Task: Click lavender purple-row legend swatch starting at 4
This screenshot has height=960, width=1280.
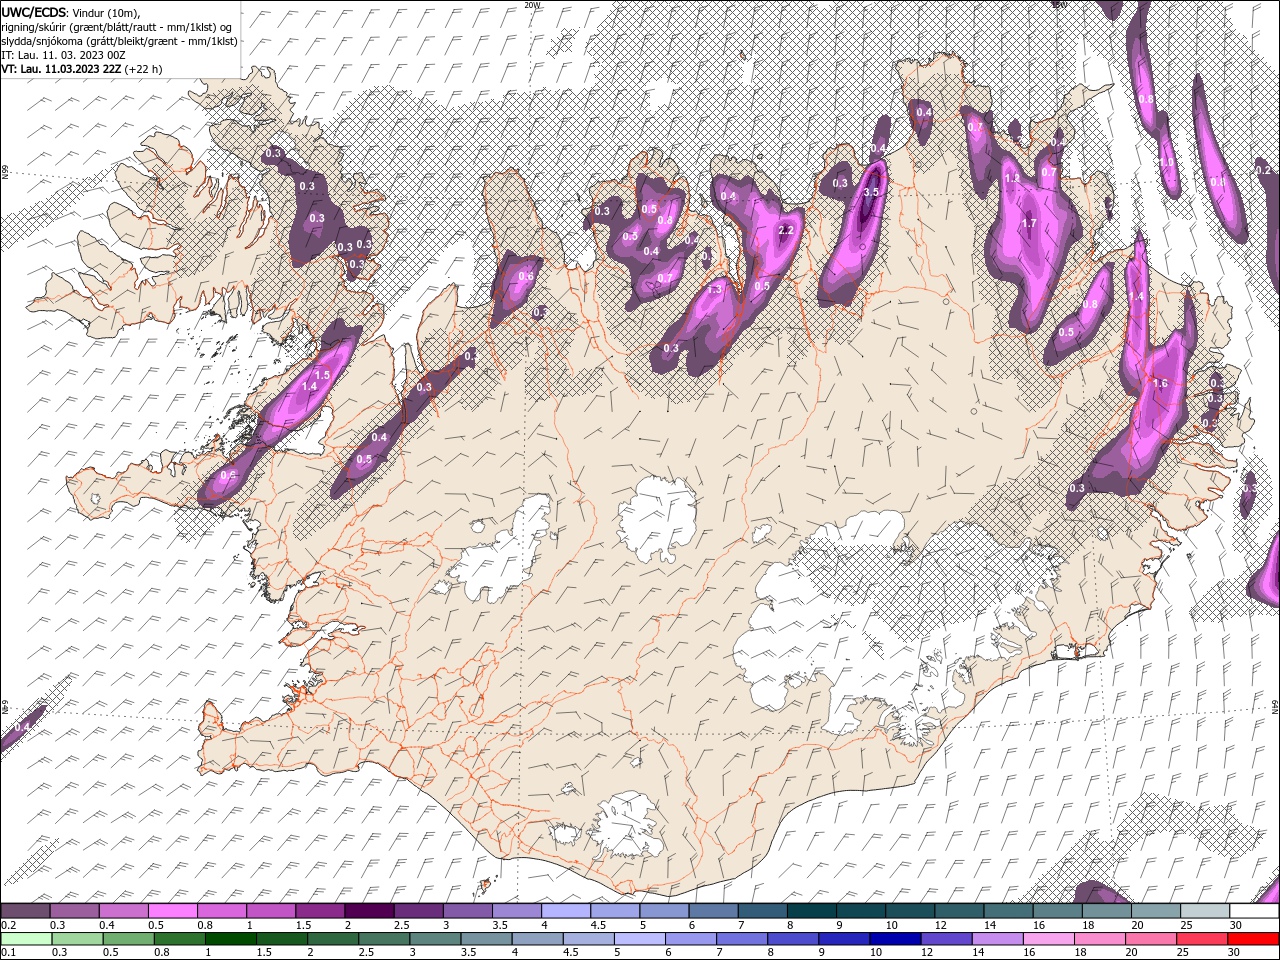Action: point(566,911)
